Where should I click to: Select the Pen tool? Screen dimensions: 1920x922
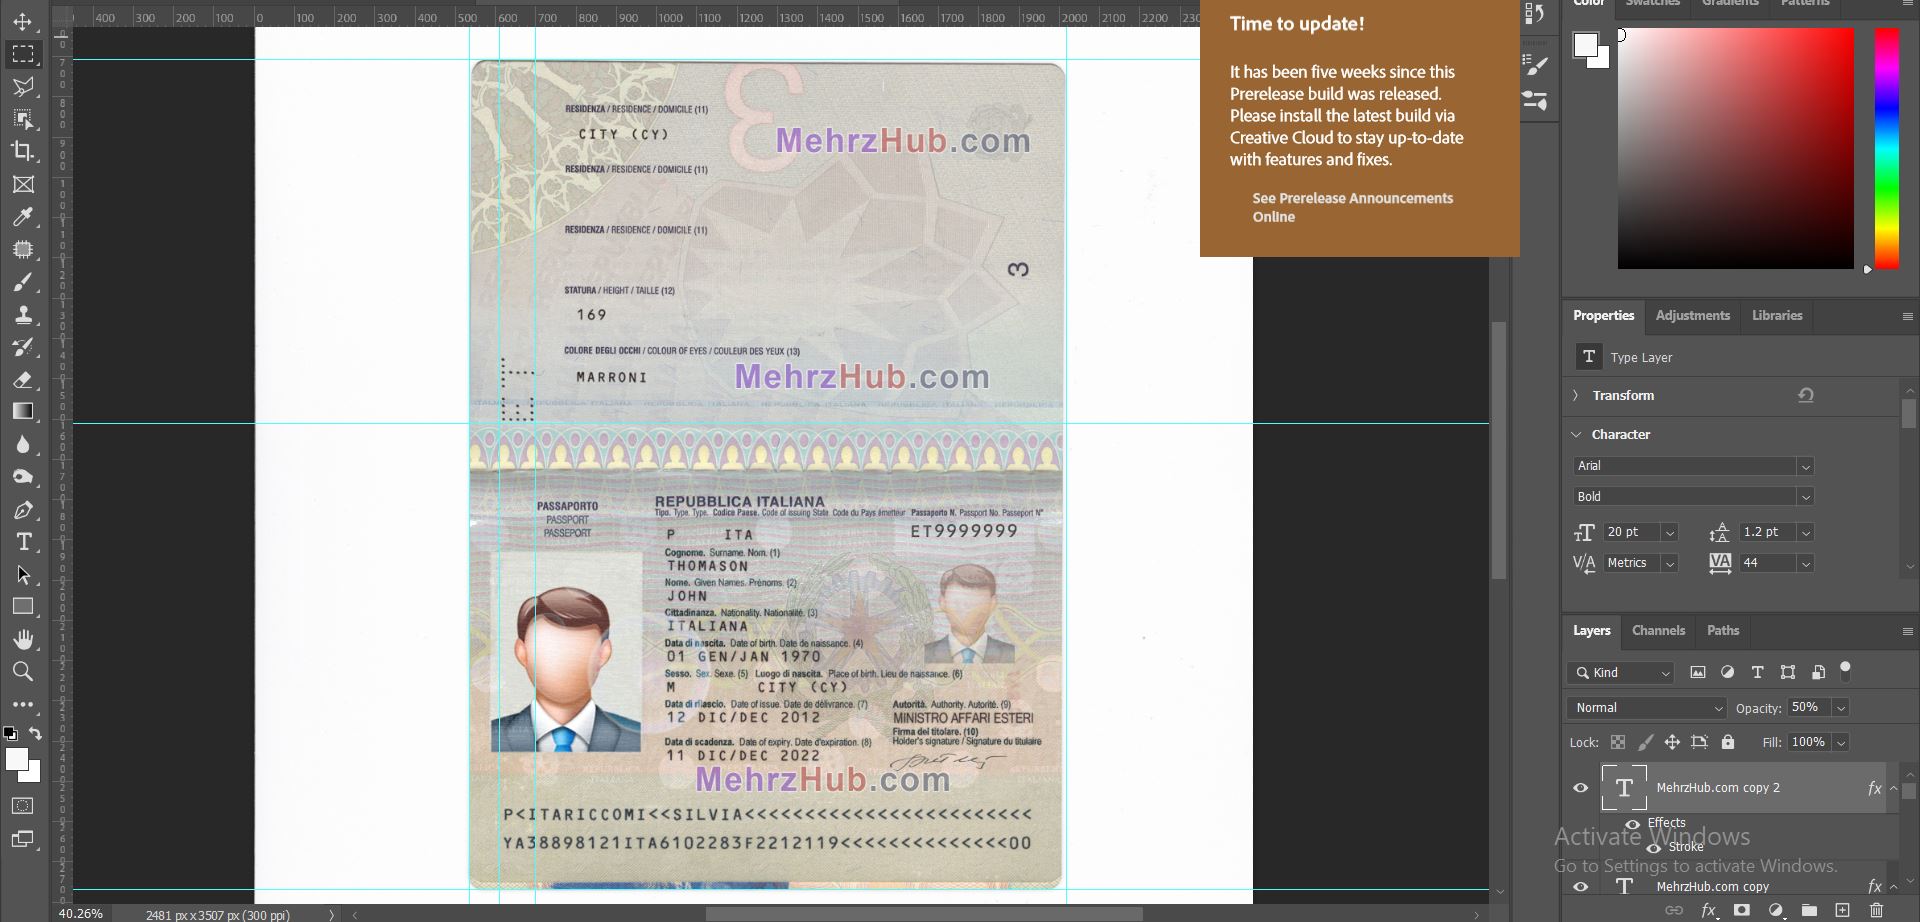23,510
